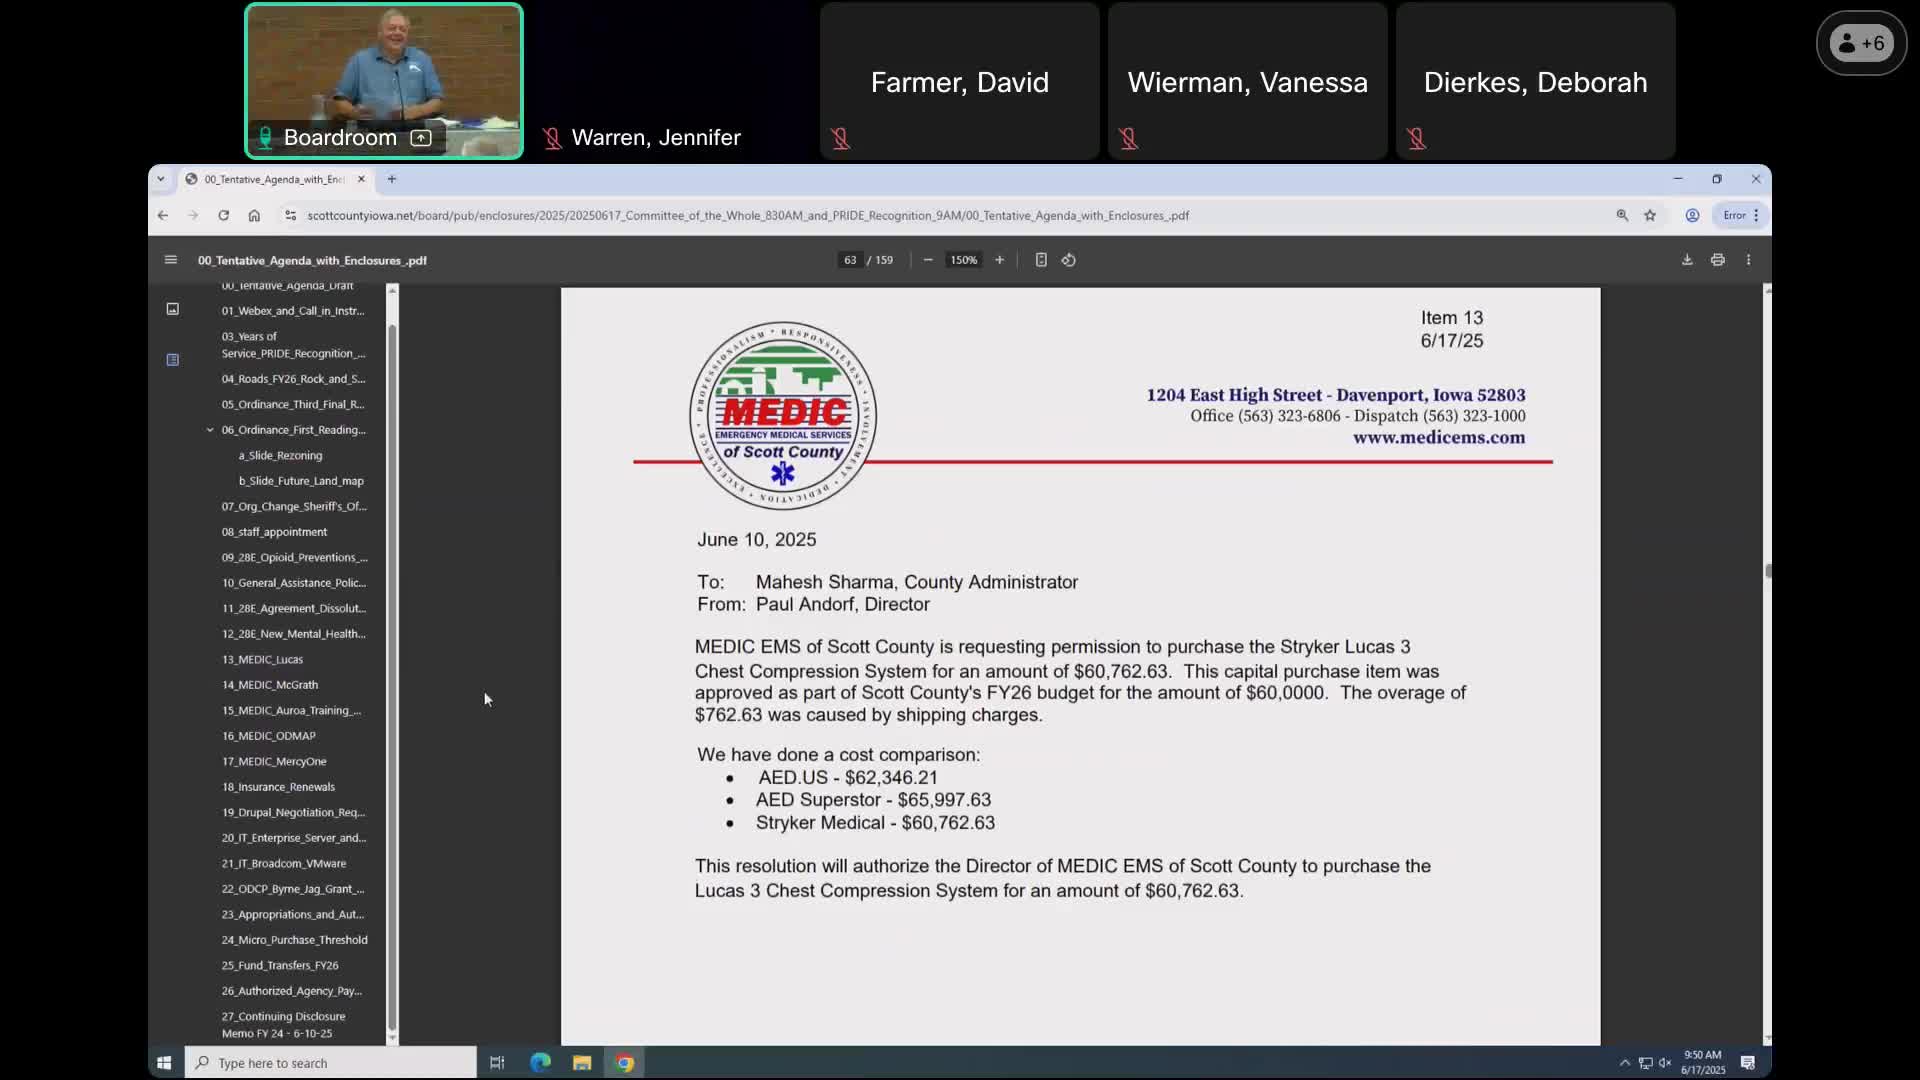Open the PDF sidebar hamburger menu

point(170,259)
